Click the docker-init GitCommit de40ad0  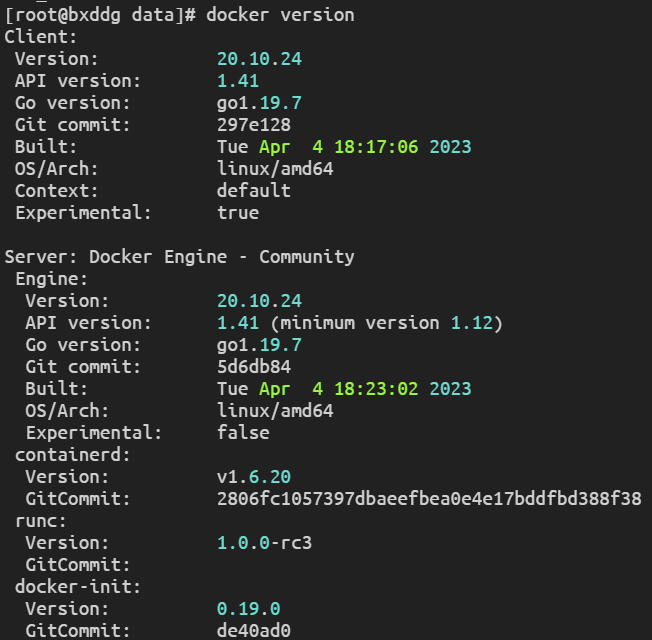pos(254,631)
